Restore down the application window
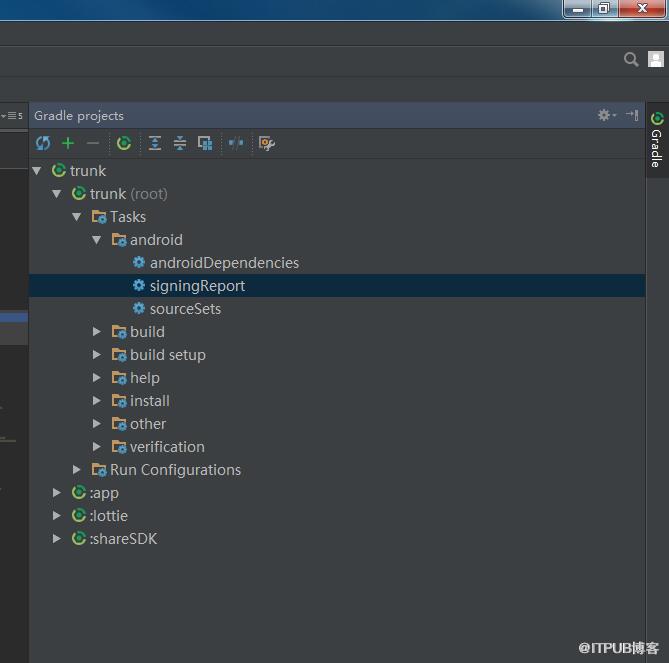 click(603, 8)
